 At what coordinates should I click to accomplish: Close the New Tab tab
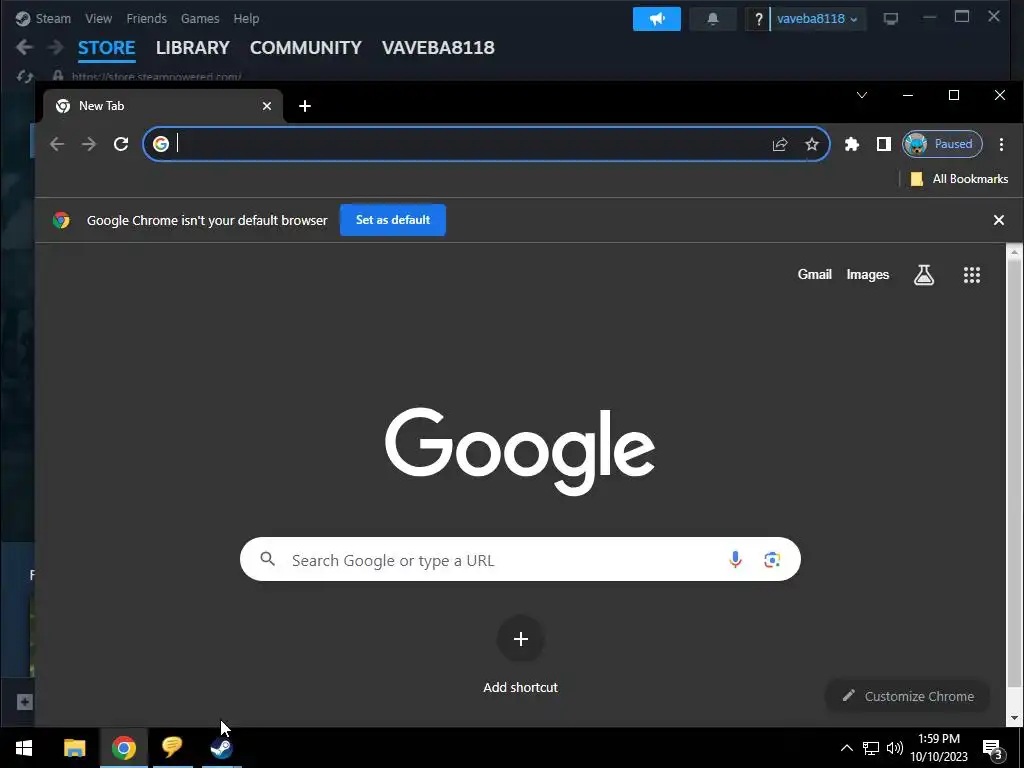pyautogui.click(x=266, y=106)
